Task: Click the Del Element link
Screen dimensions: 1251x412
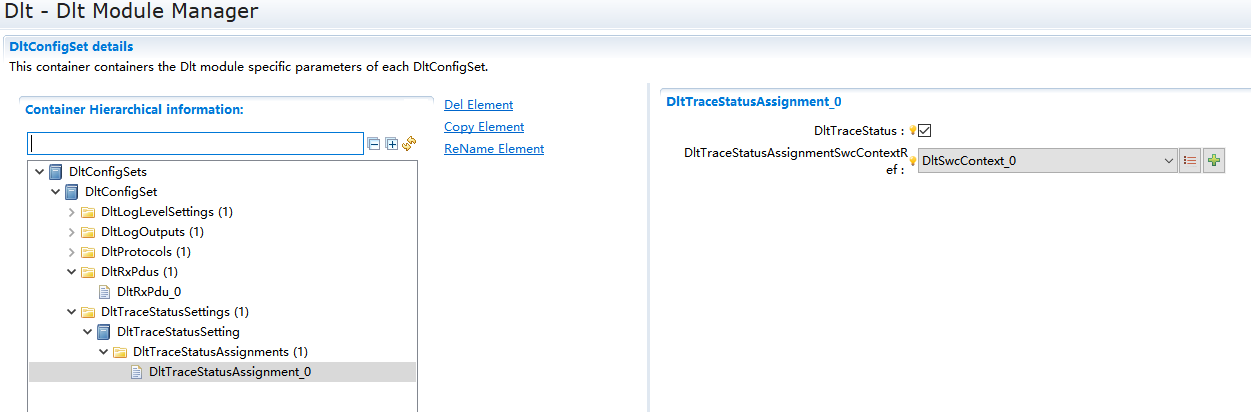Action: point(478,105)
